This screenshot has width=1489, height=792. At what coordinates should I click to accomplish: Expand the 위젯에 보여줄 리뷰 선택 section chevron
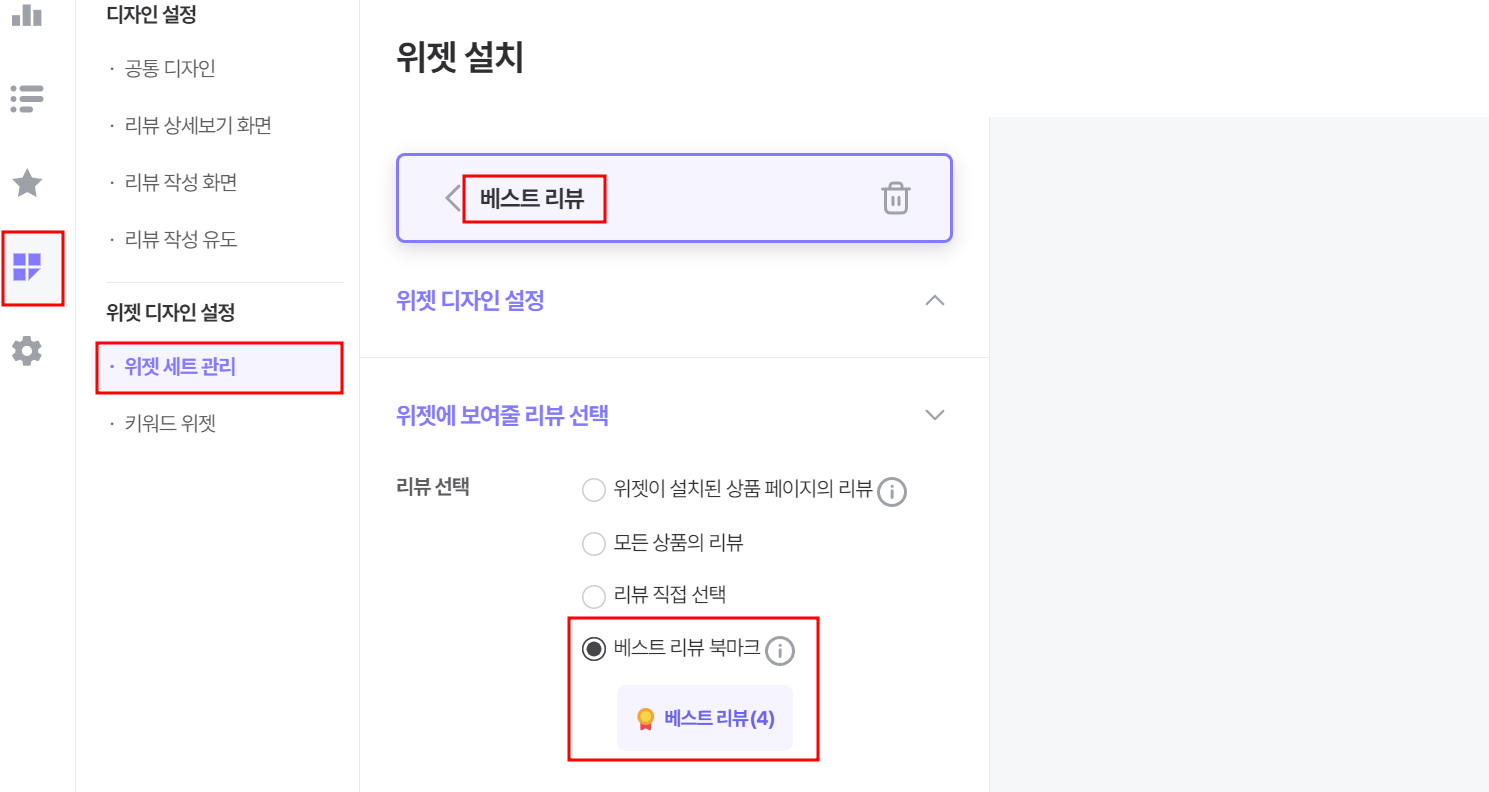point(935,415)
